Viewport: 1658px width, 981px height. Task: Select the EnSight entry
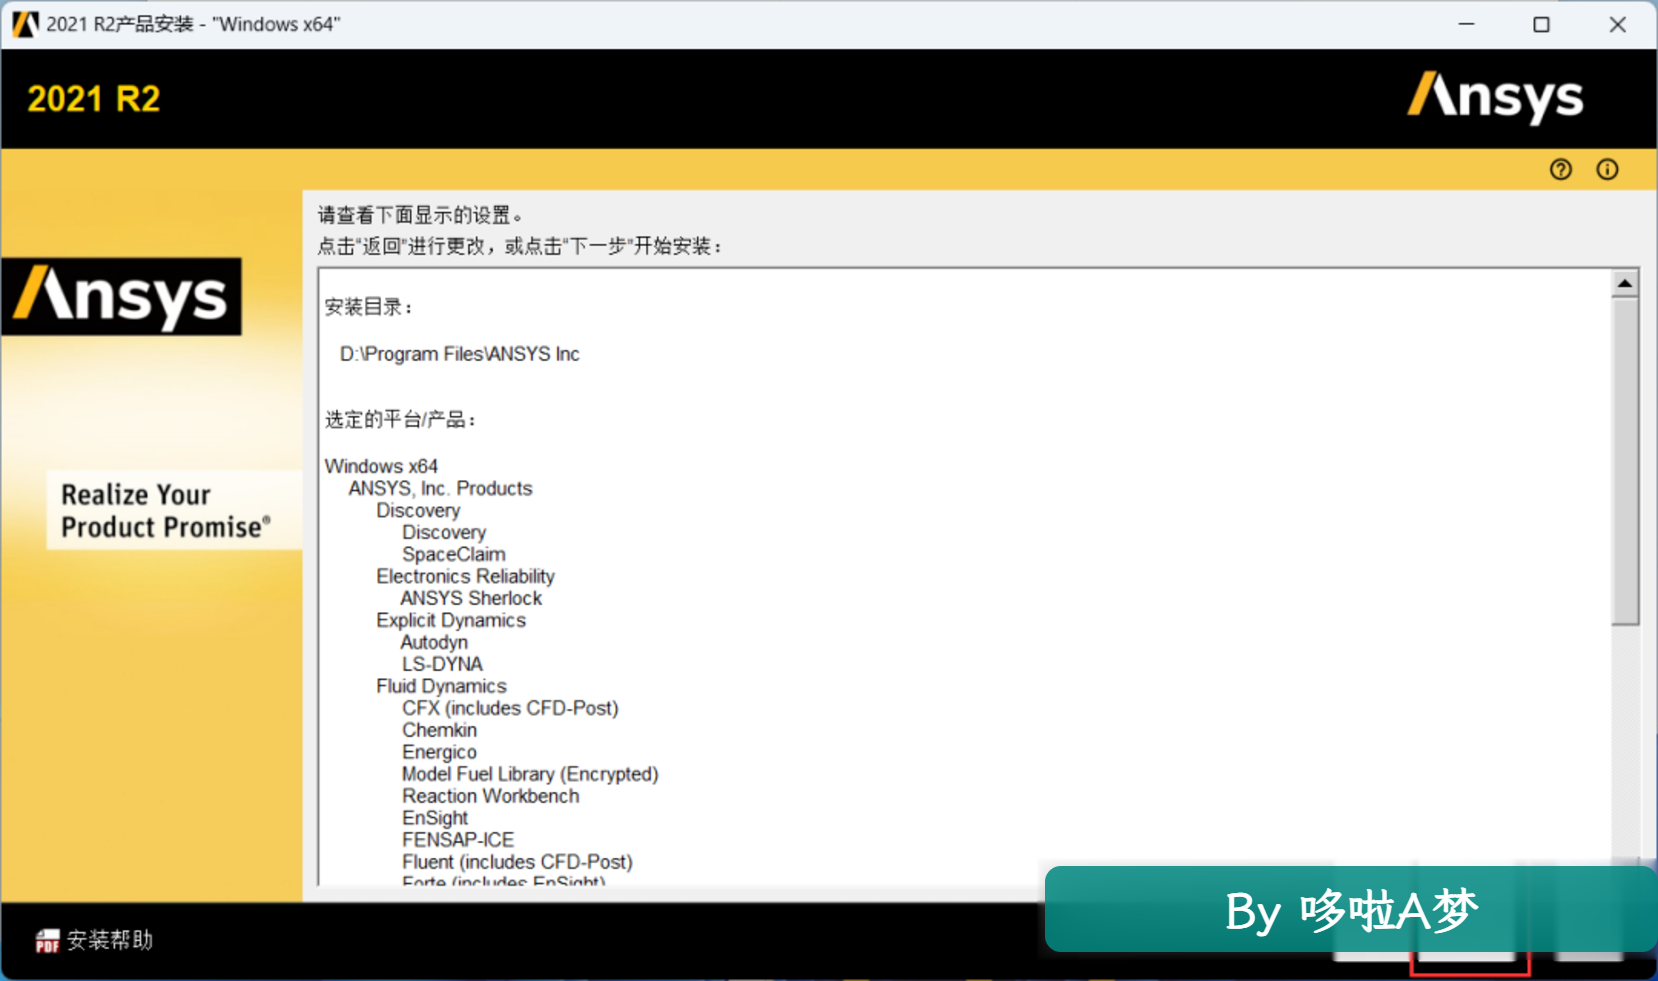[x=435, y=818]
